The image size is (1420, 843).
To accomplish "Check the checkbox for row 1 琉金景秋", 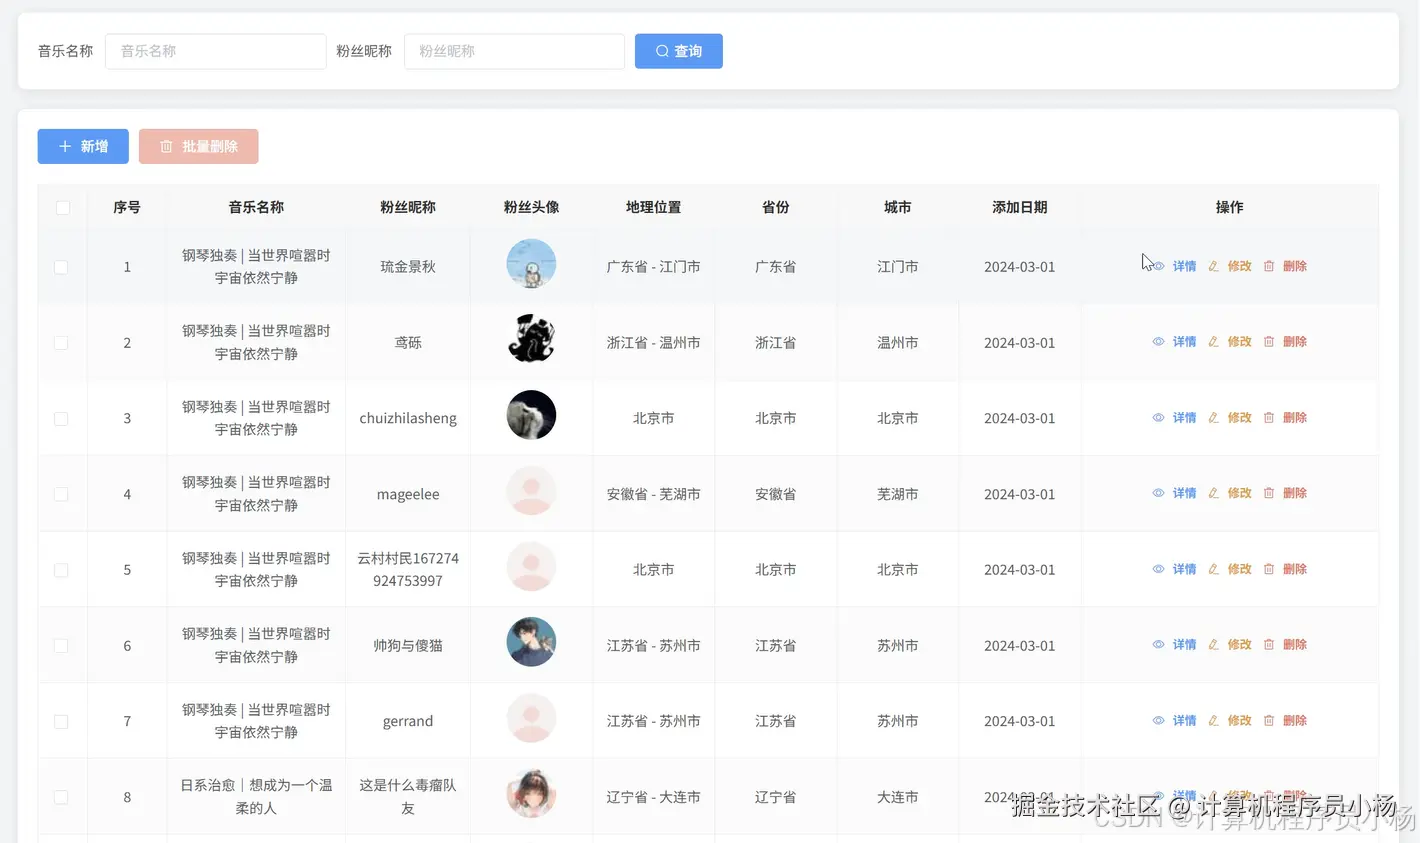I will coord(62,266).
